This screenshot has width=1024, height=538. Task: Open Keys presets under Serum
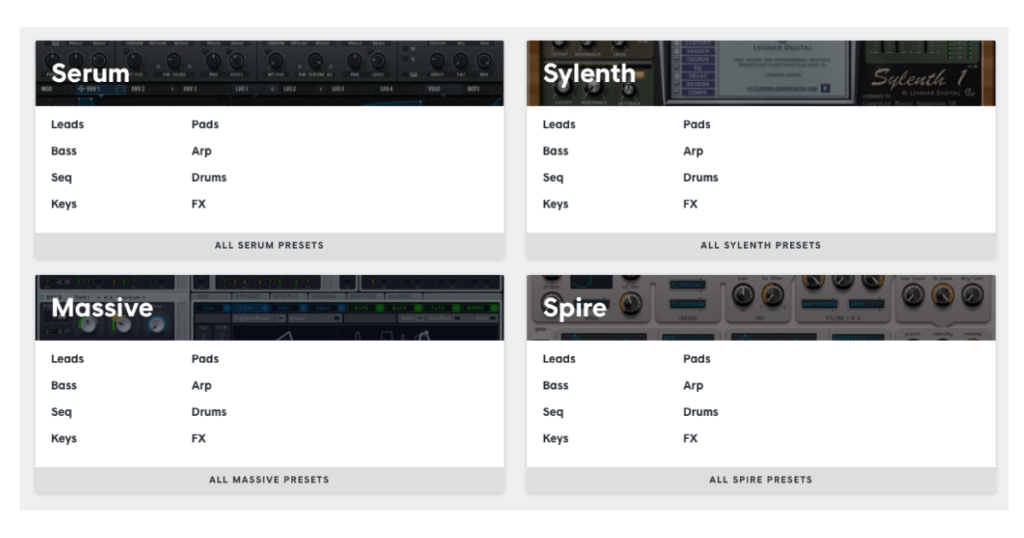point(64,204)
